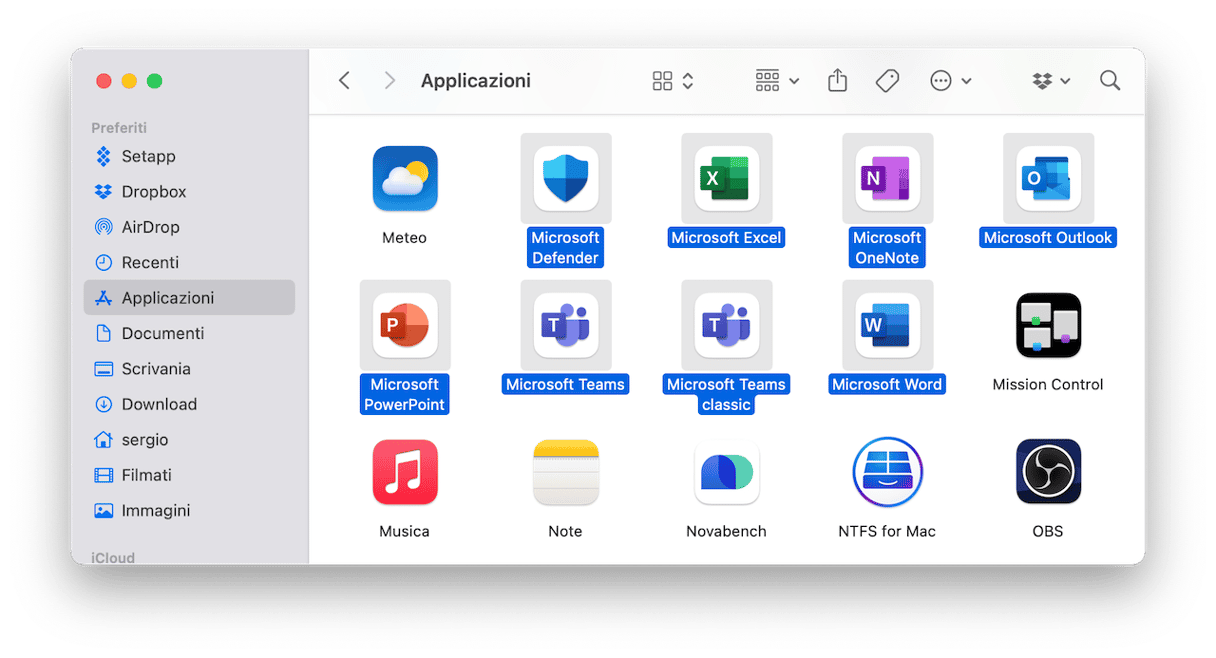Open the Microsoft Excel app icon
The height and width of the screenshot is (658, 1216).
click(x=726, y=179)
